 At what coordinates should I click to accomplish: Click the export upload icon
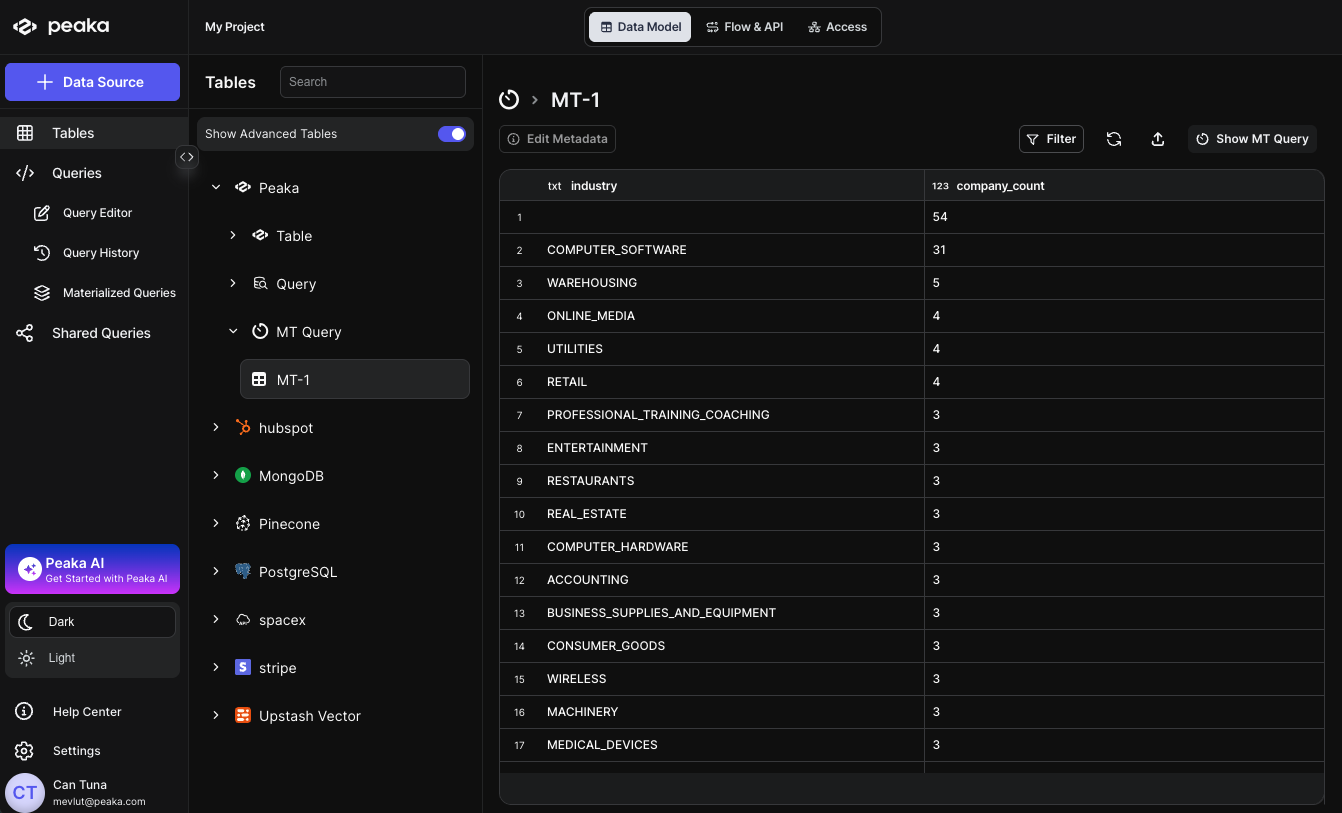(1157, 139)
